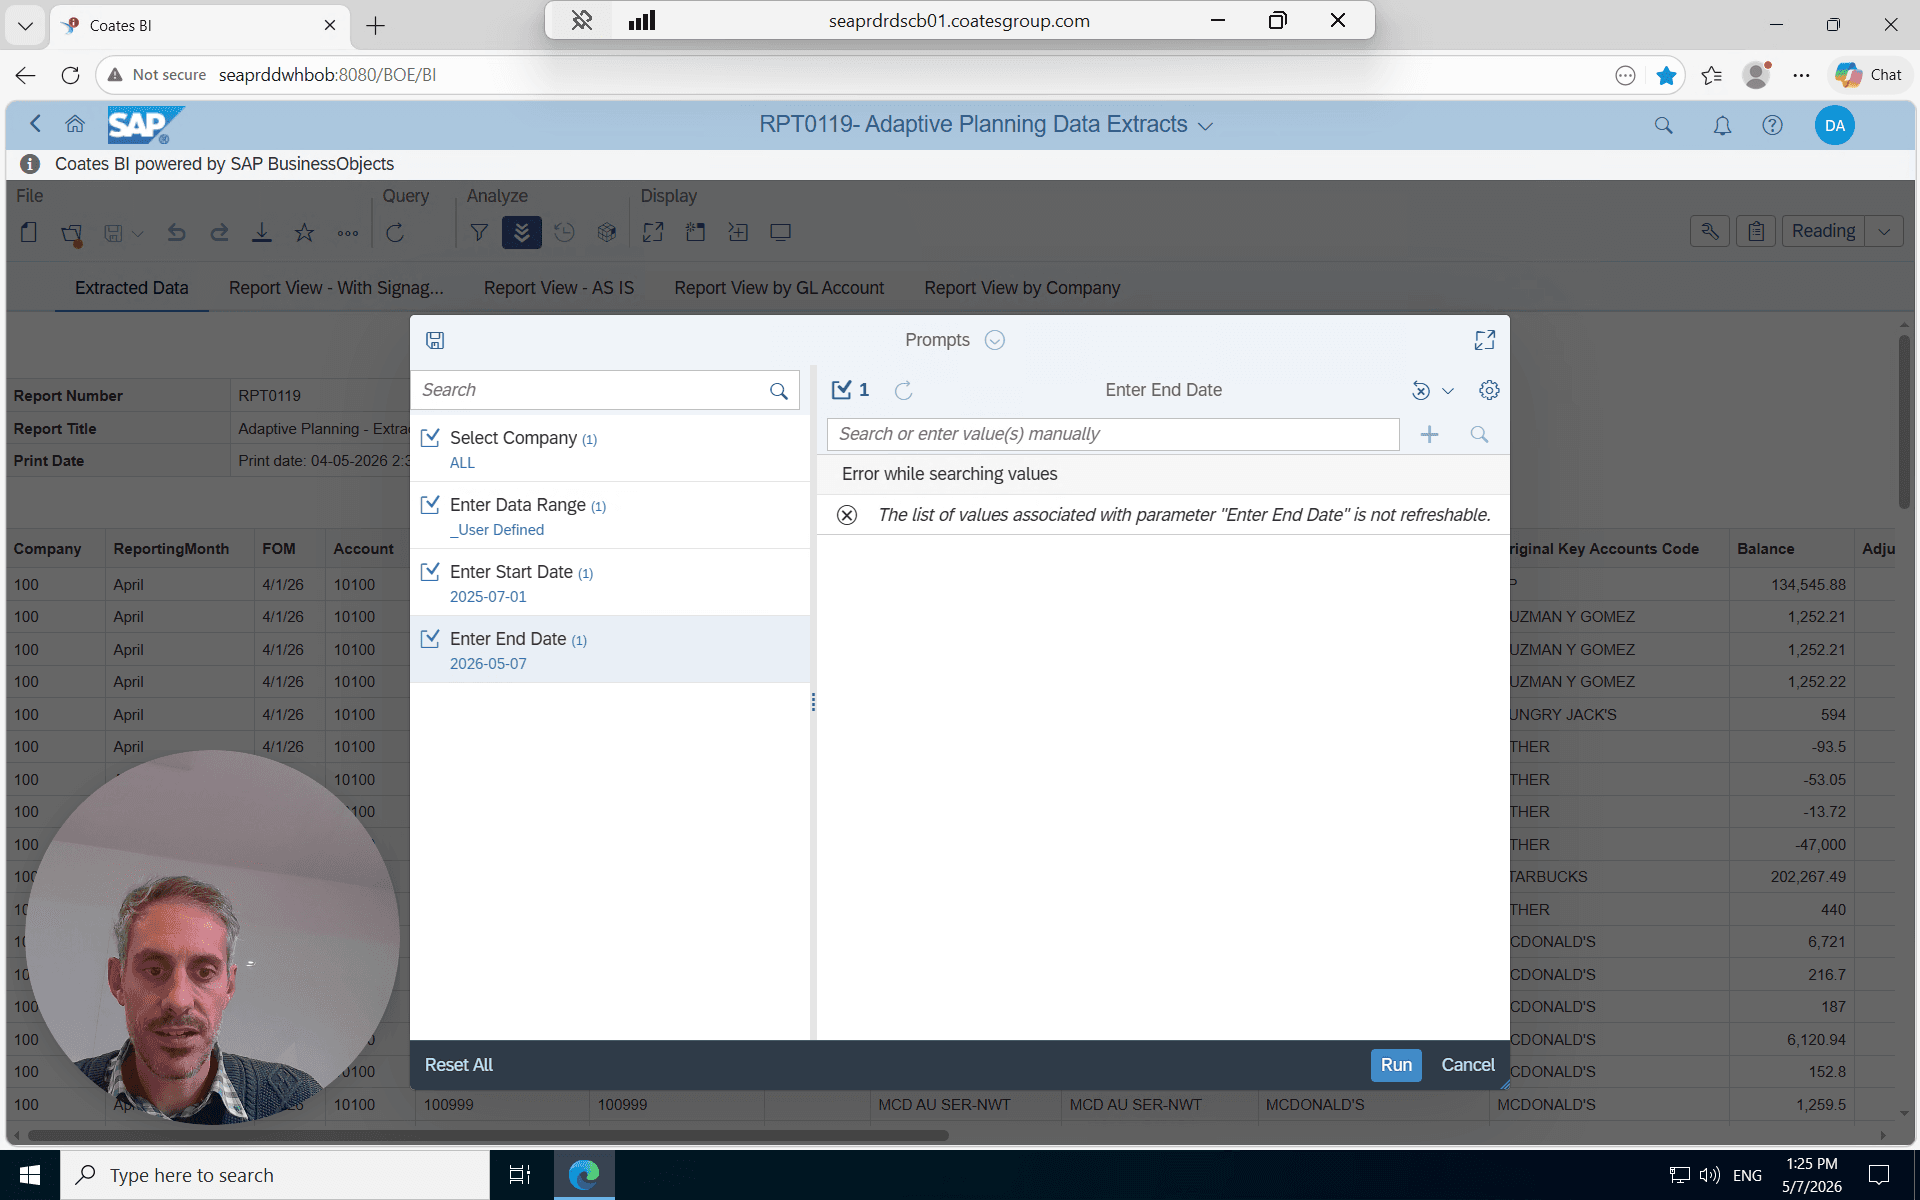The height and width of the screenshot is (1200, 1920).
Task: Open the help question mark icon
Action: tap(1772, 125)
